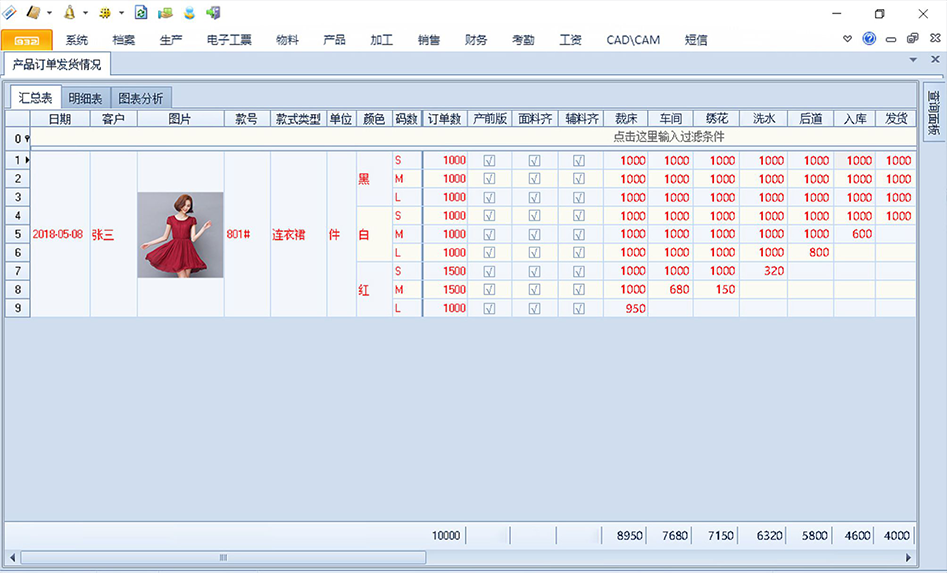This screenshot has height=573, width=947.
Task: Click the blue user icon in toolbar
Action: tap(189, 12)
